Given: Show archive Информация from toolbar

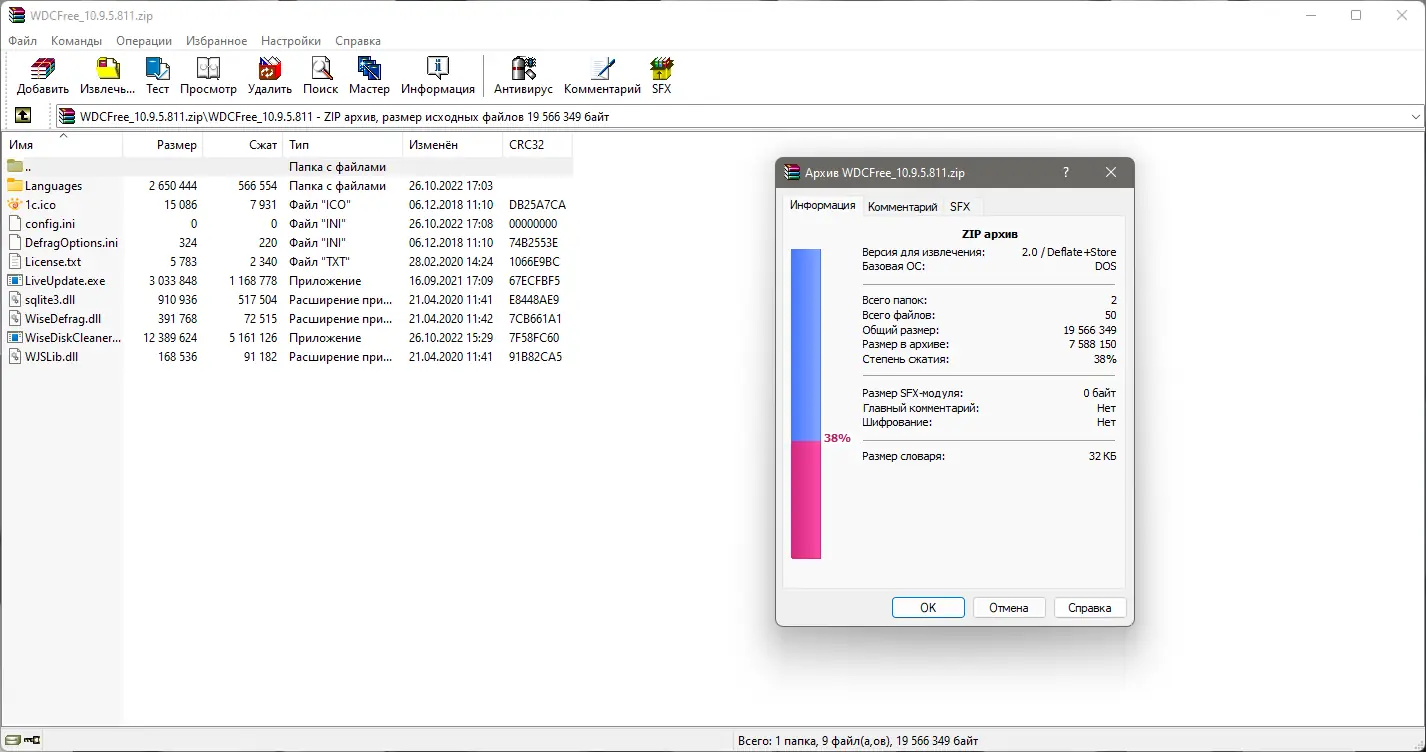Looking at the screenshot, I should [437, 76].
